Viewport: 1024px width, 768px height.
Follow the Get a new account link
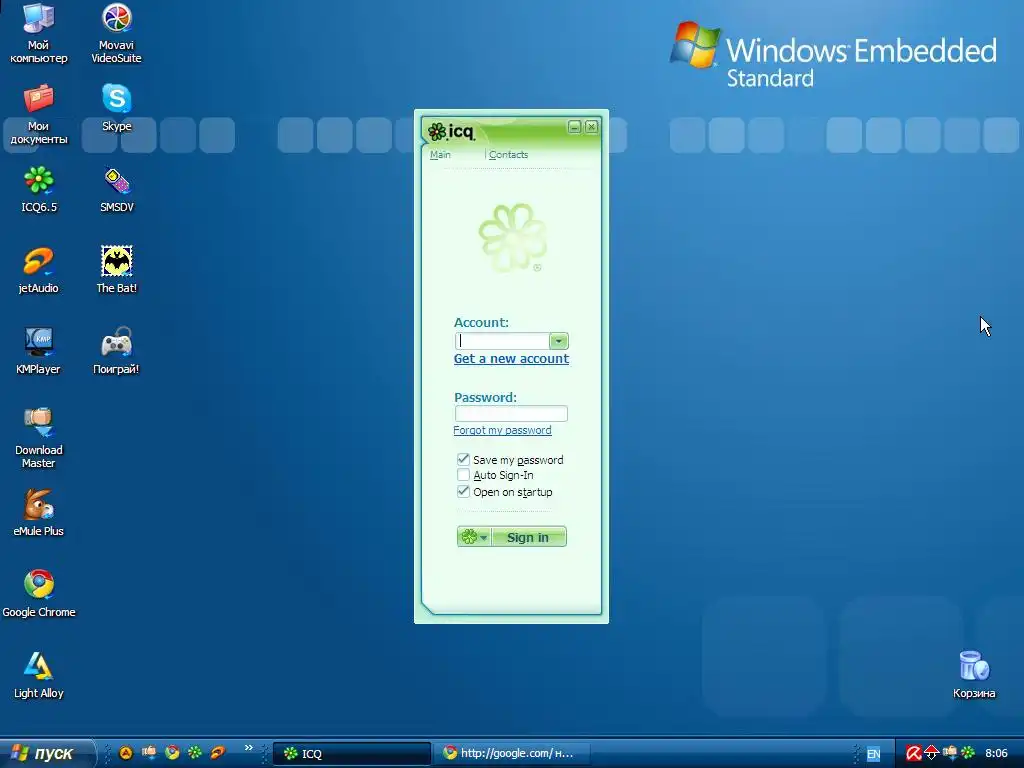pos(511,359)
